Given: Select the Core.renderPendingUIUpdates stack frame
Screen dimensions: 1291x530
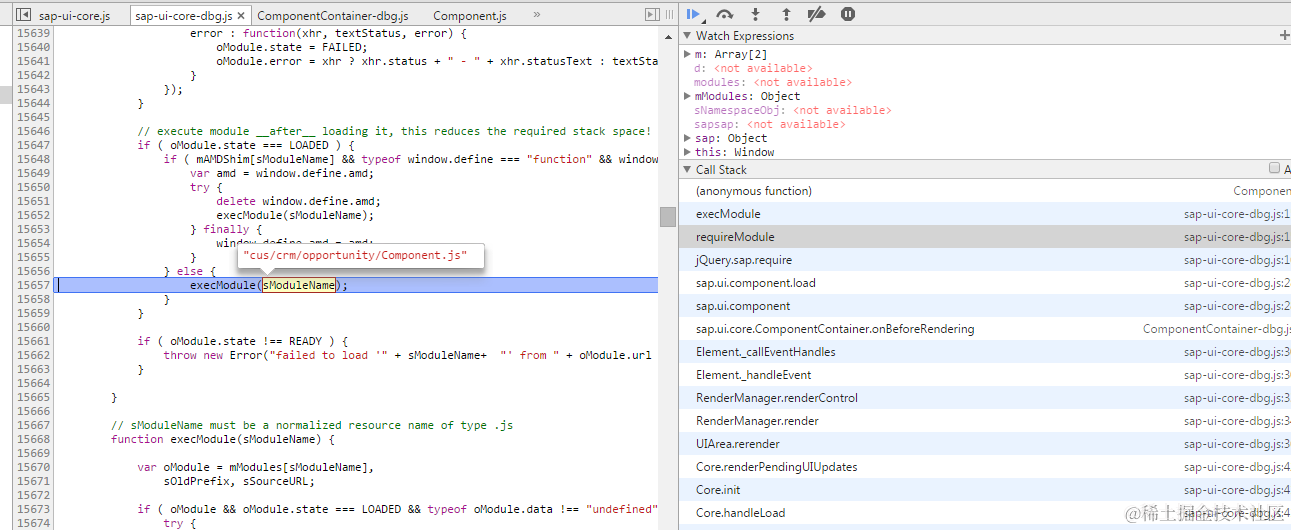Looking at the screenshot, I should 985,467.
